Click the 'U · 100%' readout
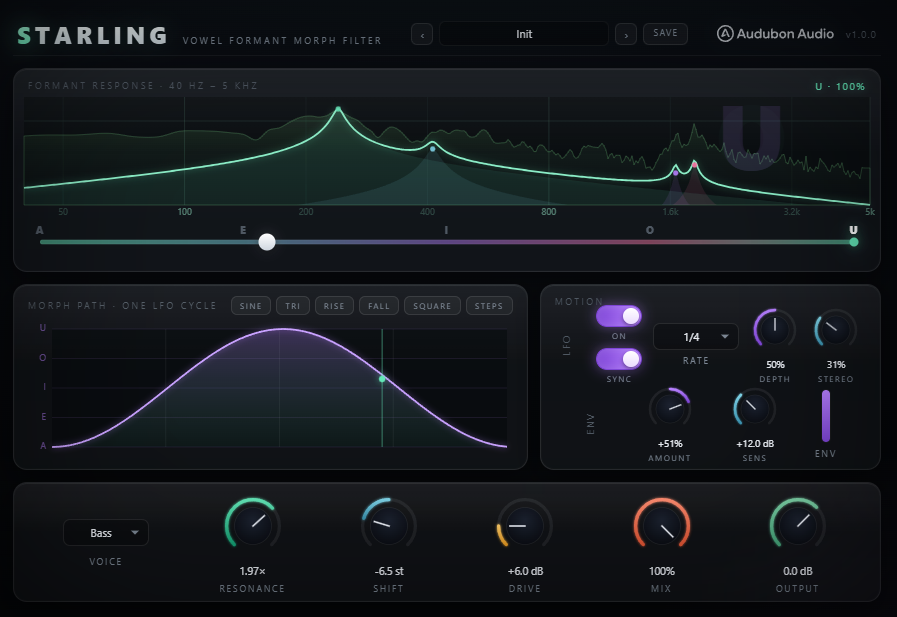 coord(840,86)
